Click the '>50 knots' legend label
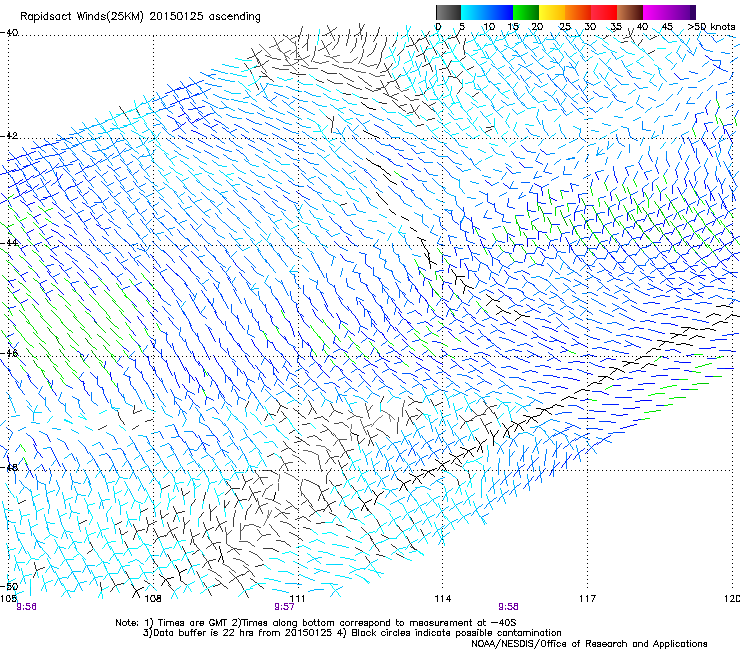 [x=711, y=27]
